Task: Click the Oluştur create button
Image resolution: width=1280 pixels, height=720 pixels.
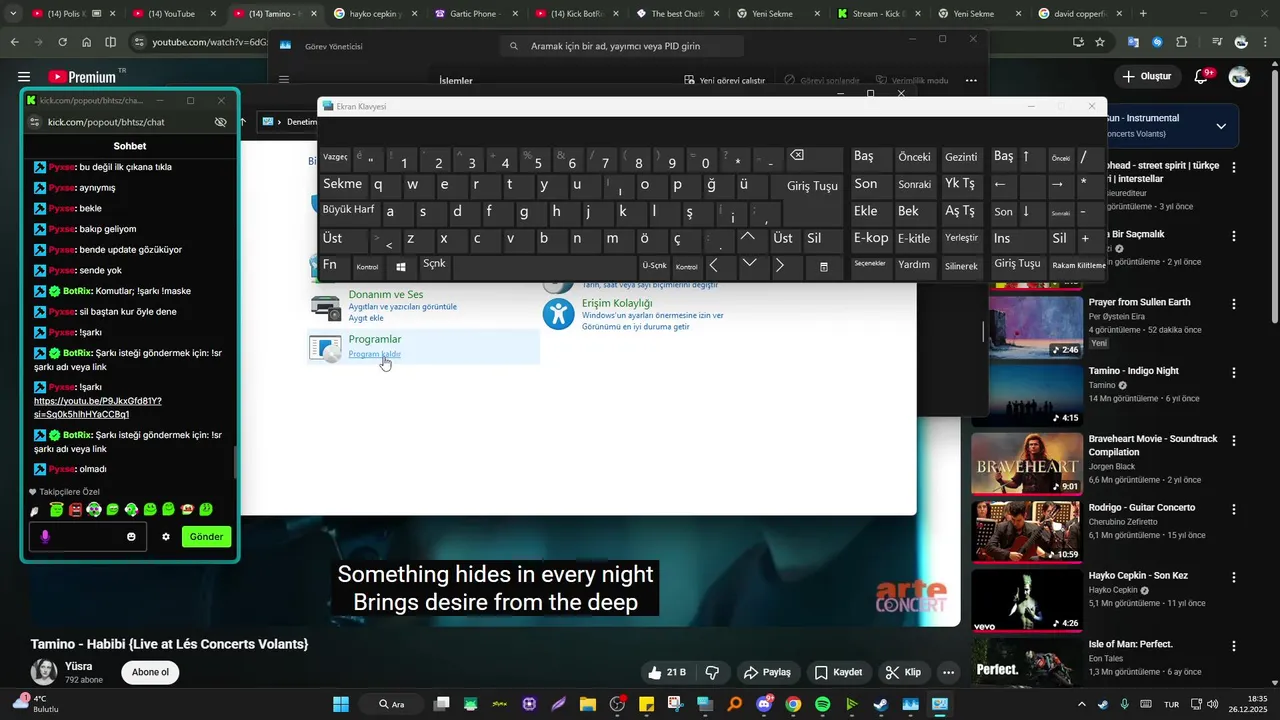Action: point(1146,76)
